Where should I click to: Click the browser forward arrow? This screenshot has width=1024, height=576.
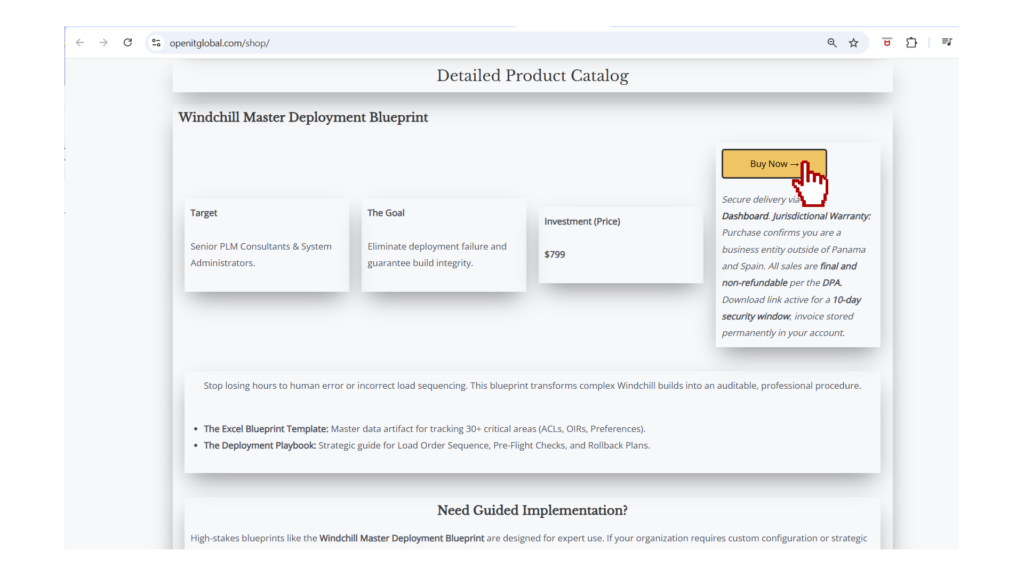tap(103, 43)
